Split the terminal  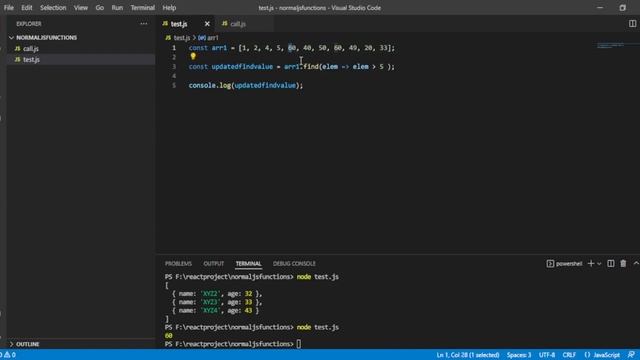(611, 264)
